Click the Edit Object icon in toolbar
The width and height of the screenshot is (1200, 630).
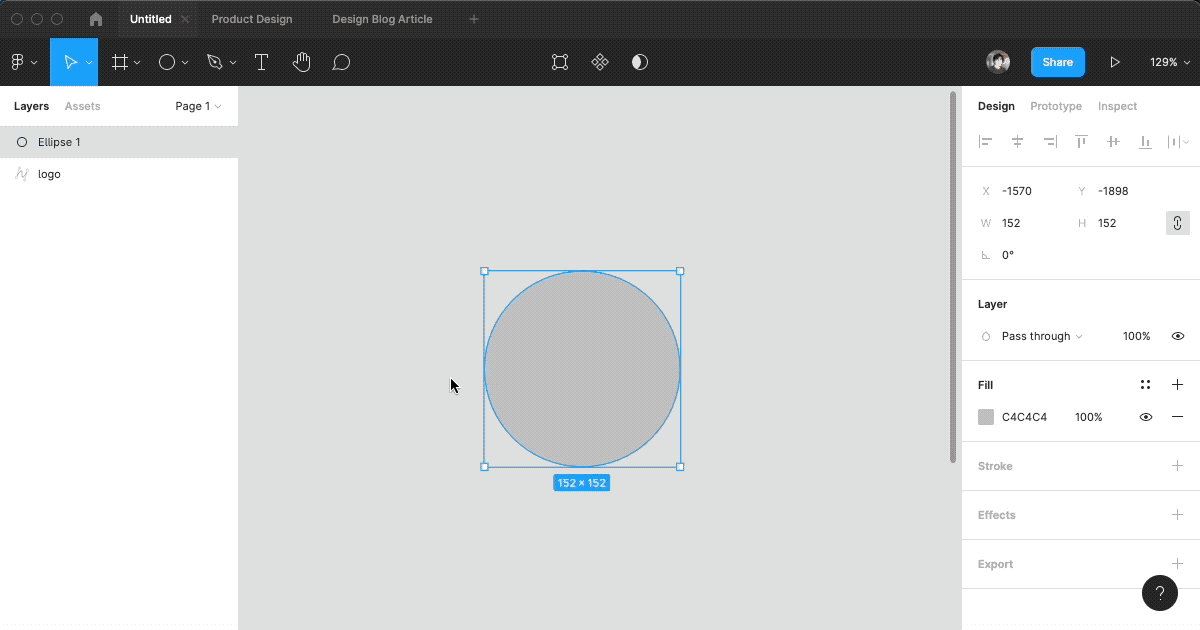pos(560,62)
